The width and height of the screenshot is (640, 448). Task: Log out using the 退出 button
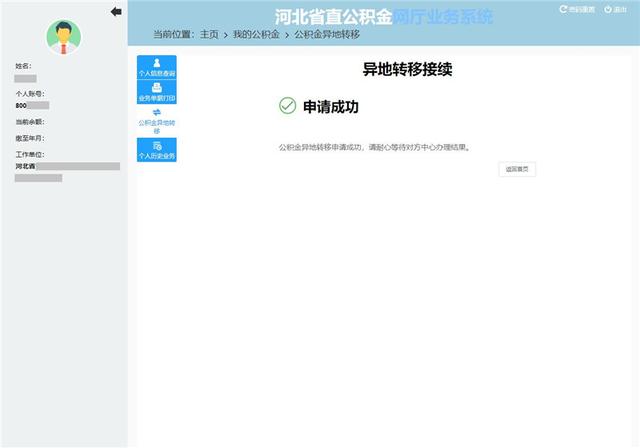(x=615, y=9)
